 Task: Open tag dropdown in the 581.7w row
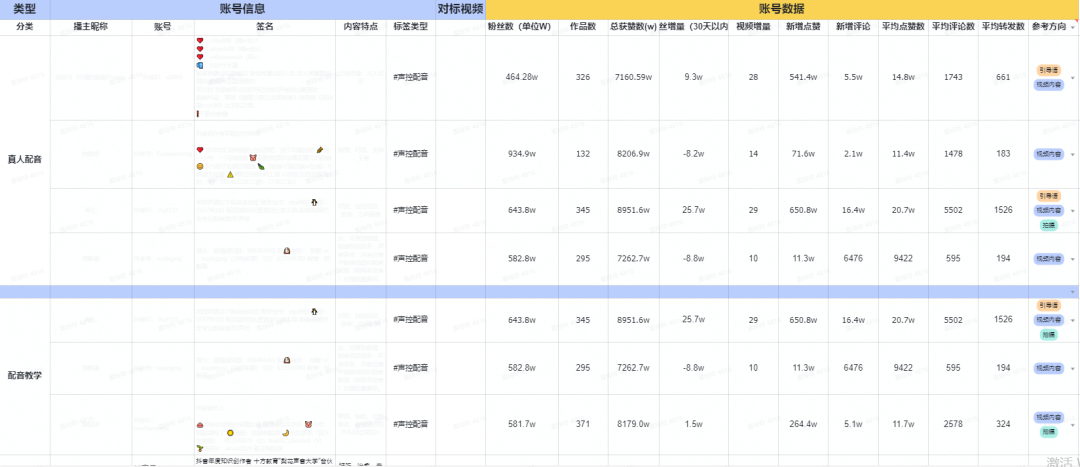(1073, 424)
